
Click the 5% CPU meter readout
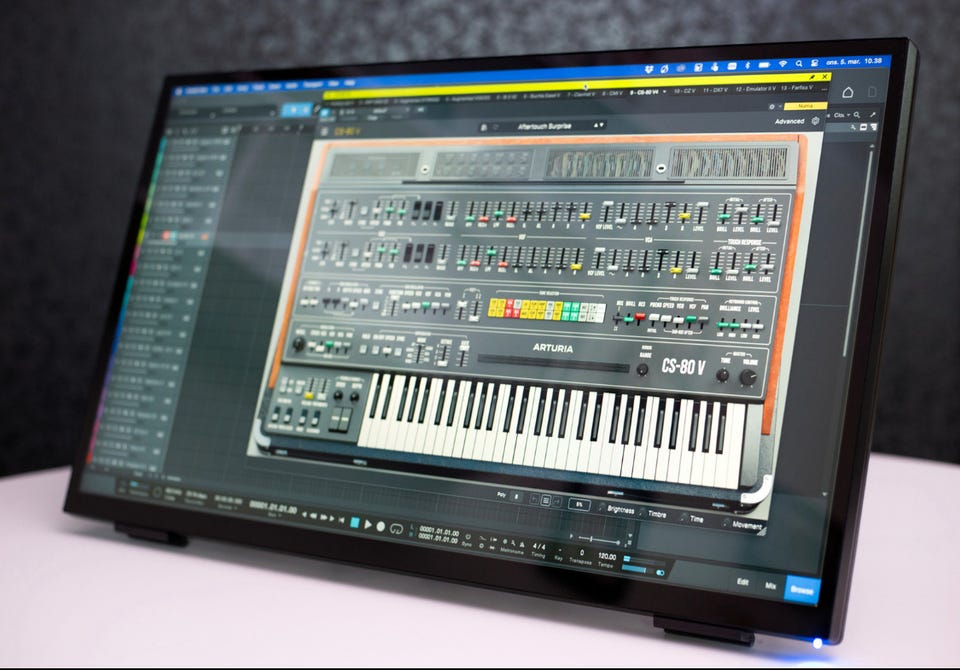579,505
